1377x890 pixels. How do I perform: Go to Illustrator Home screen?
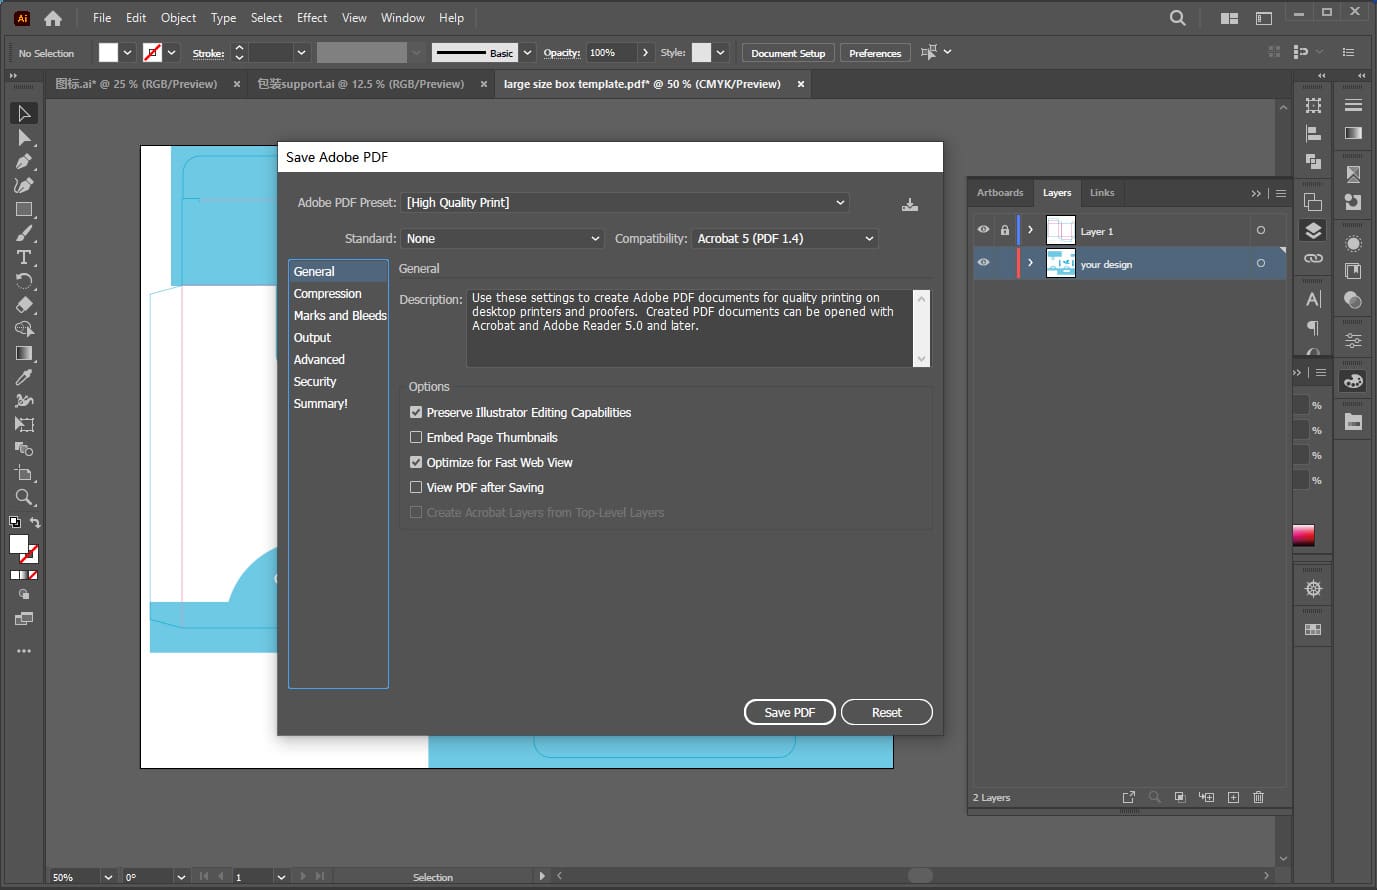(x=53, y=18)
